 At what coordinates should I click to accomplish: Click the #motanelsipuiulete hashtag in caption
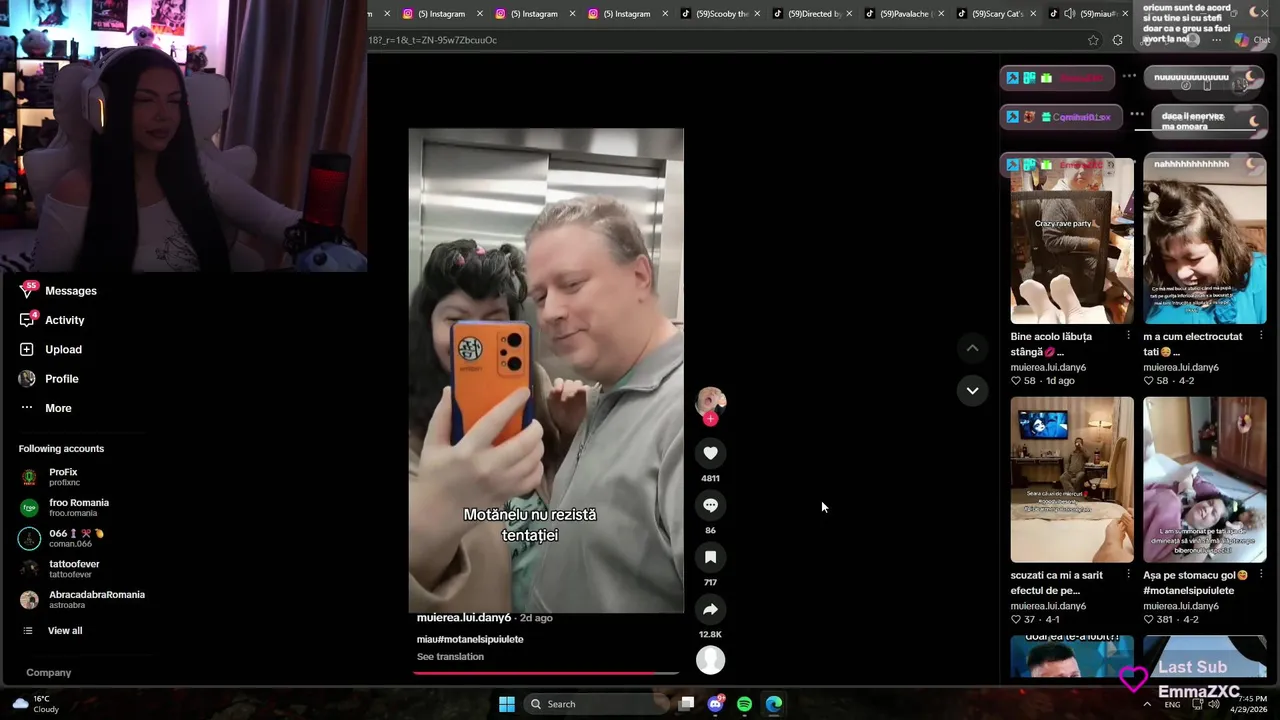click(478, 639)
